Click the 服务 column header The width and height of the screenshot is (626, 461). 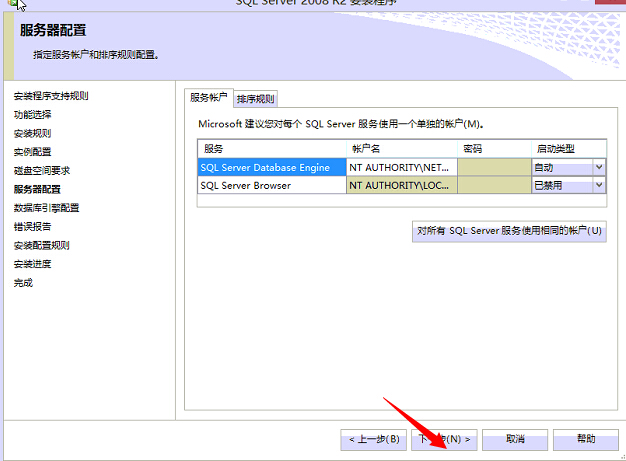pyautogui.click(x=271, y=149)
